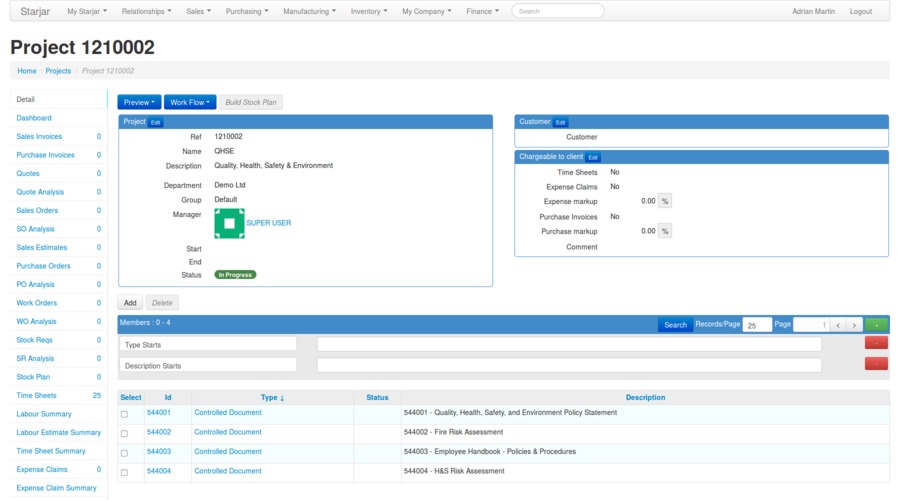Go to the next page arrow
The image size is (900, 500).
pyautogui.click(x=854, y=325)
